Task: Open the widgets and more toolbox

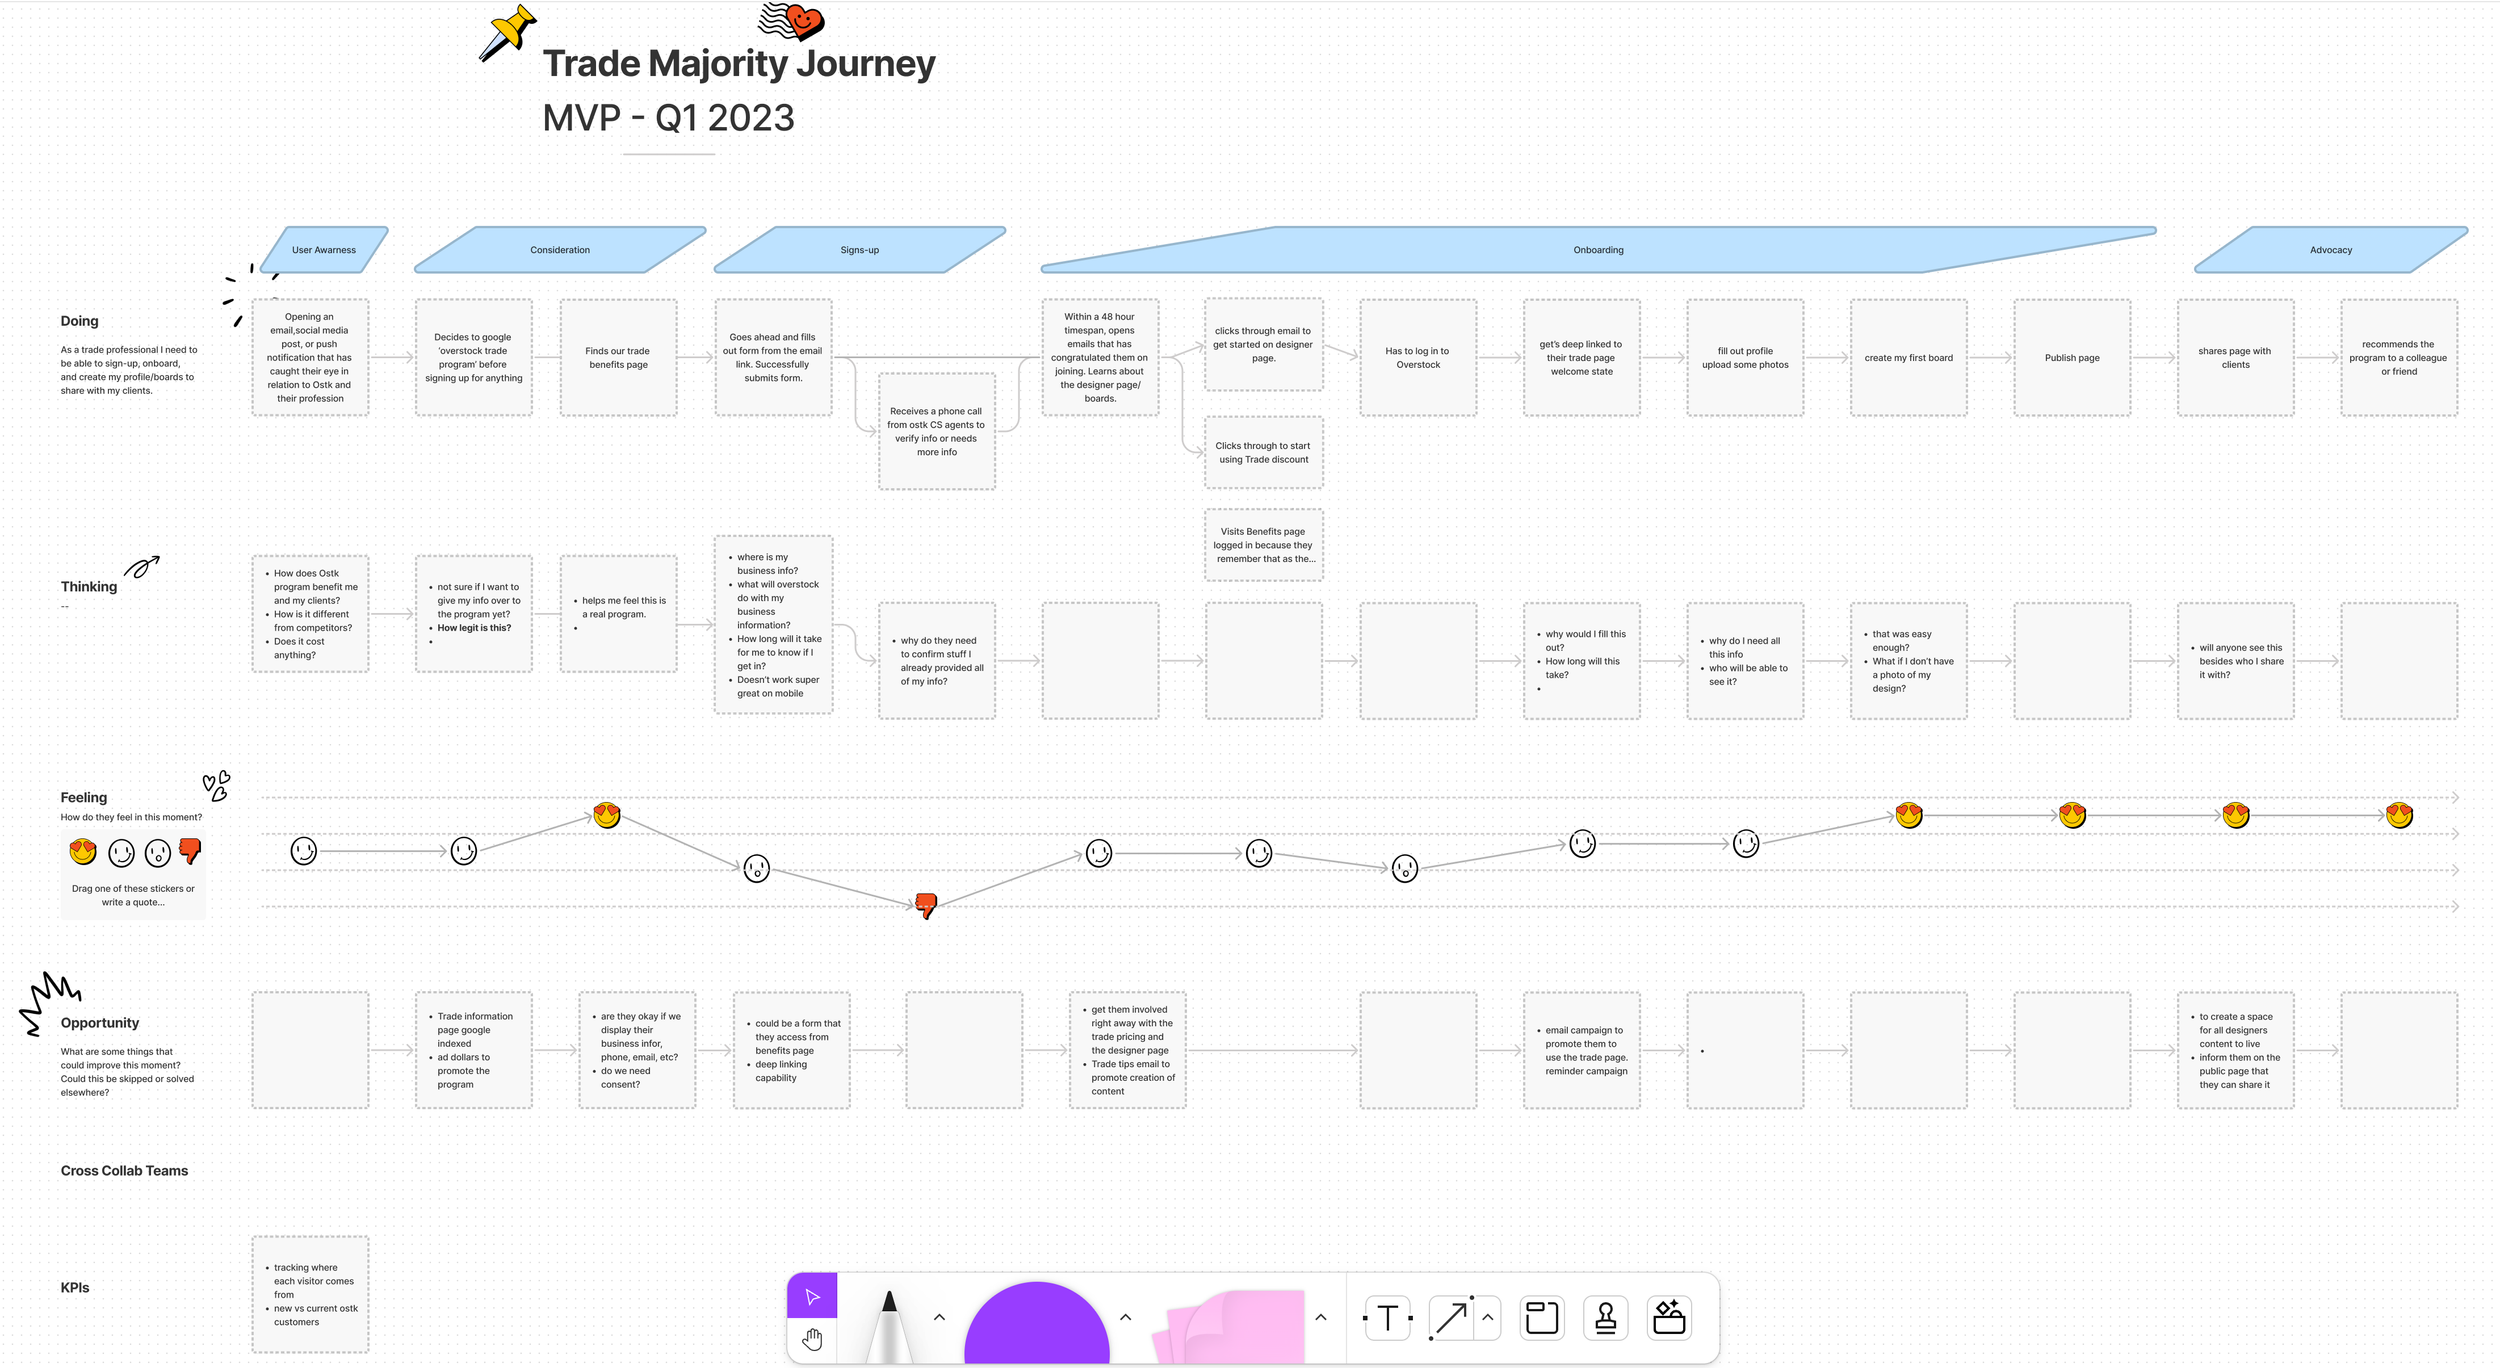Action: tap(1669, 1318)
